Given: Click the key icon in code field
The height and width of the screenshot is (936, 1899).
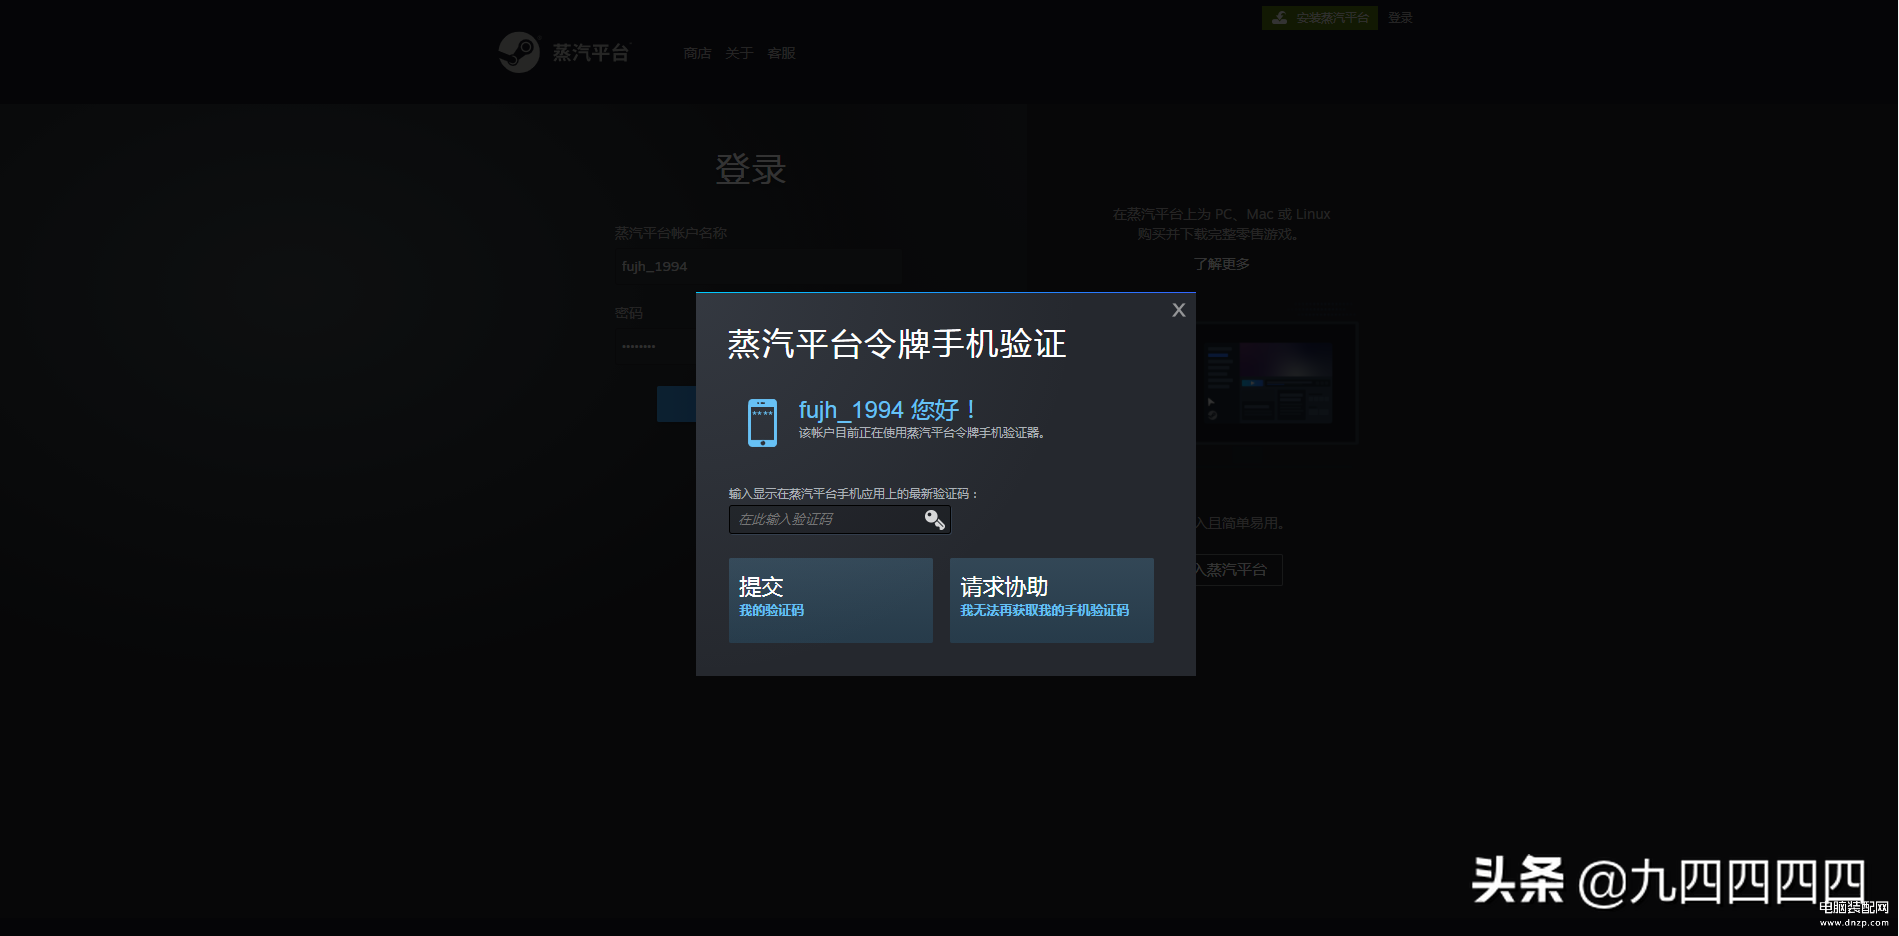Looking at the screenshot, I should 934,519.
